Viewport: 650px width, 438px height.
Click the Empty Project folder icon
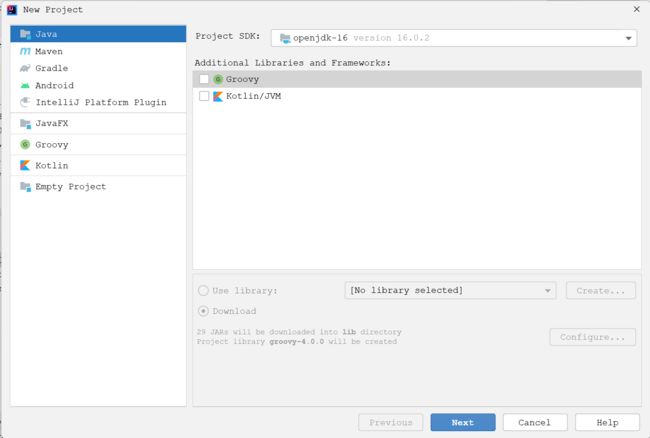[x=25, y=187]
